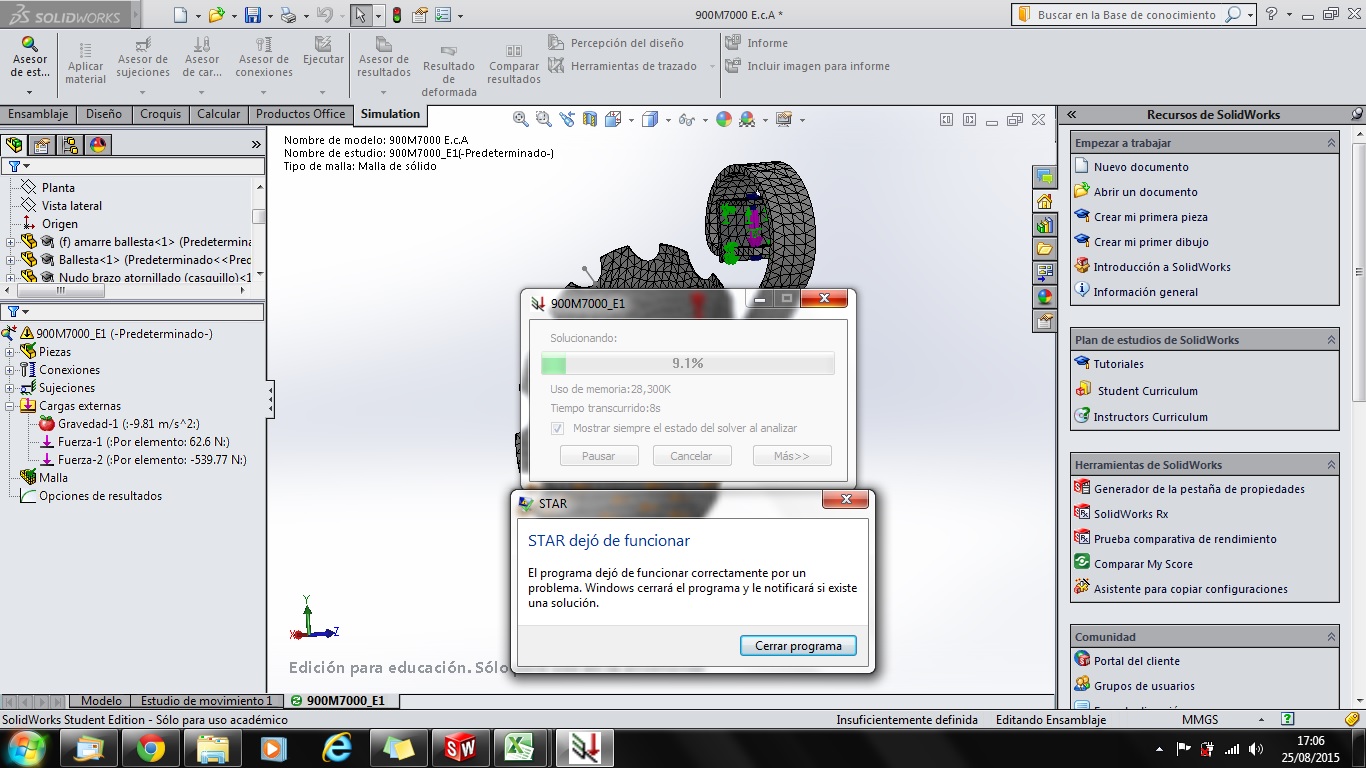Click the Percepción del diseño tool
This screenshot has height=768, width=1366.
click(x=616, y=43)
